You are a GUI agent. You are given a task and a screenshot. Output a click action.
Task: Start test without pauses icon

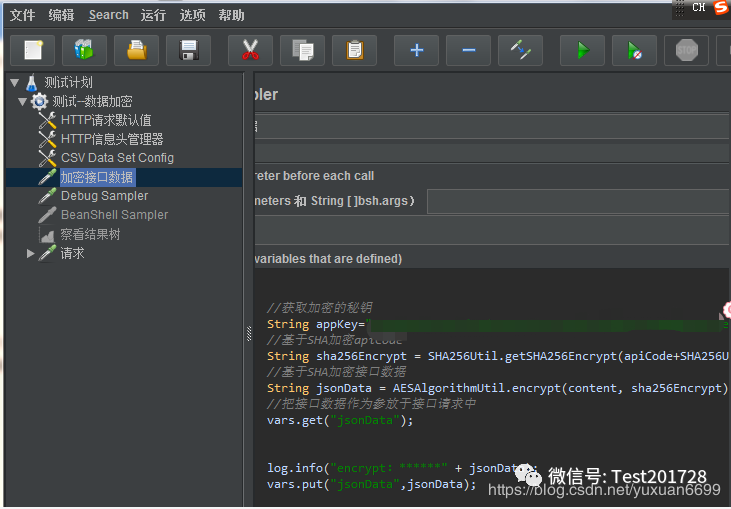[634, 50]
